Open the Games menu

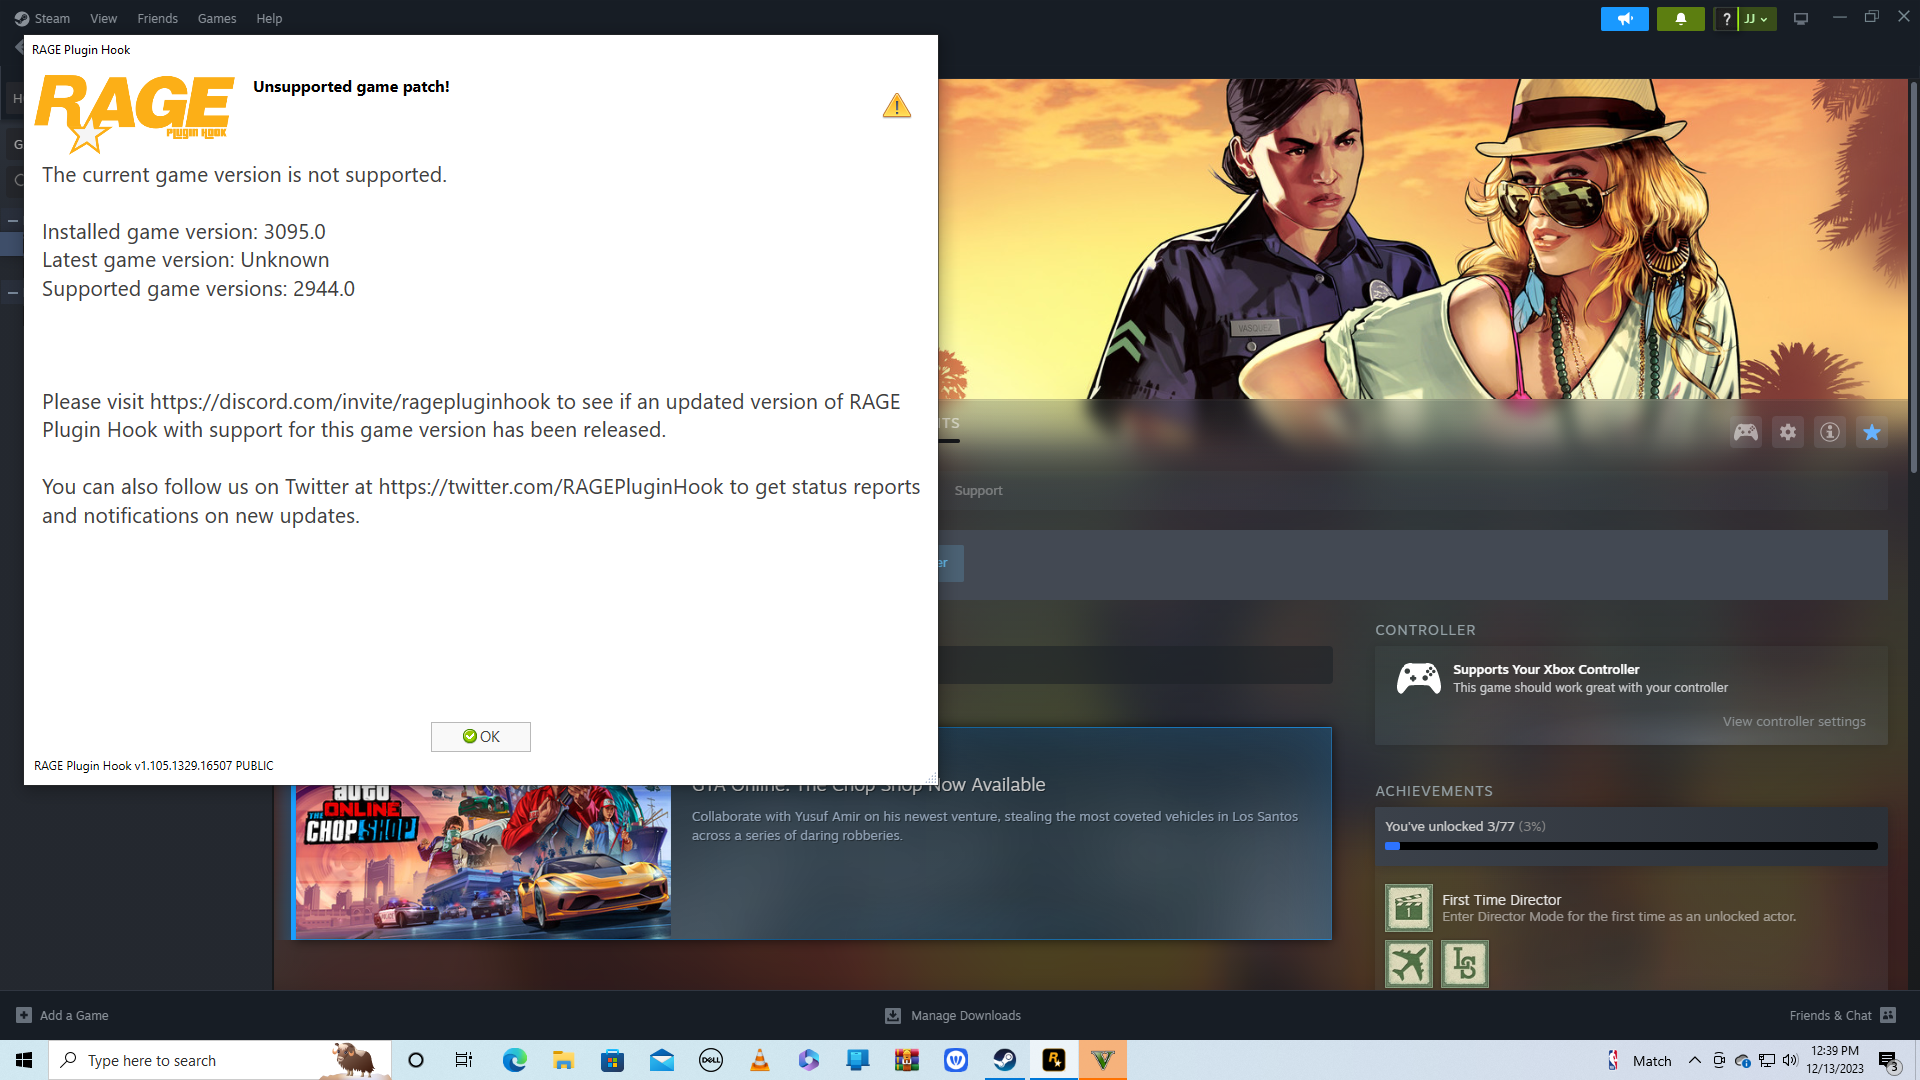pyautogui.click(x=217, y=18)
